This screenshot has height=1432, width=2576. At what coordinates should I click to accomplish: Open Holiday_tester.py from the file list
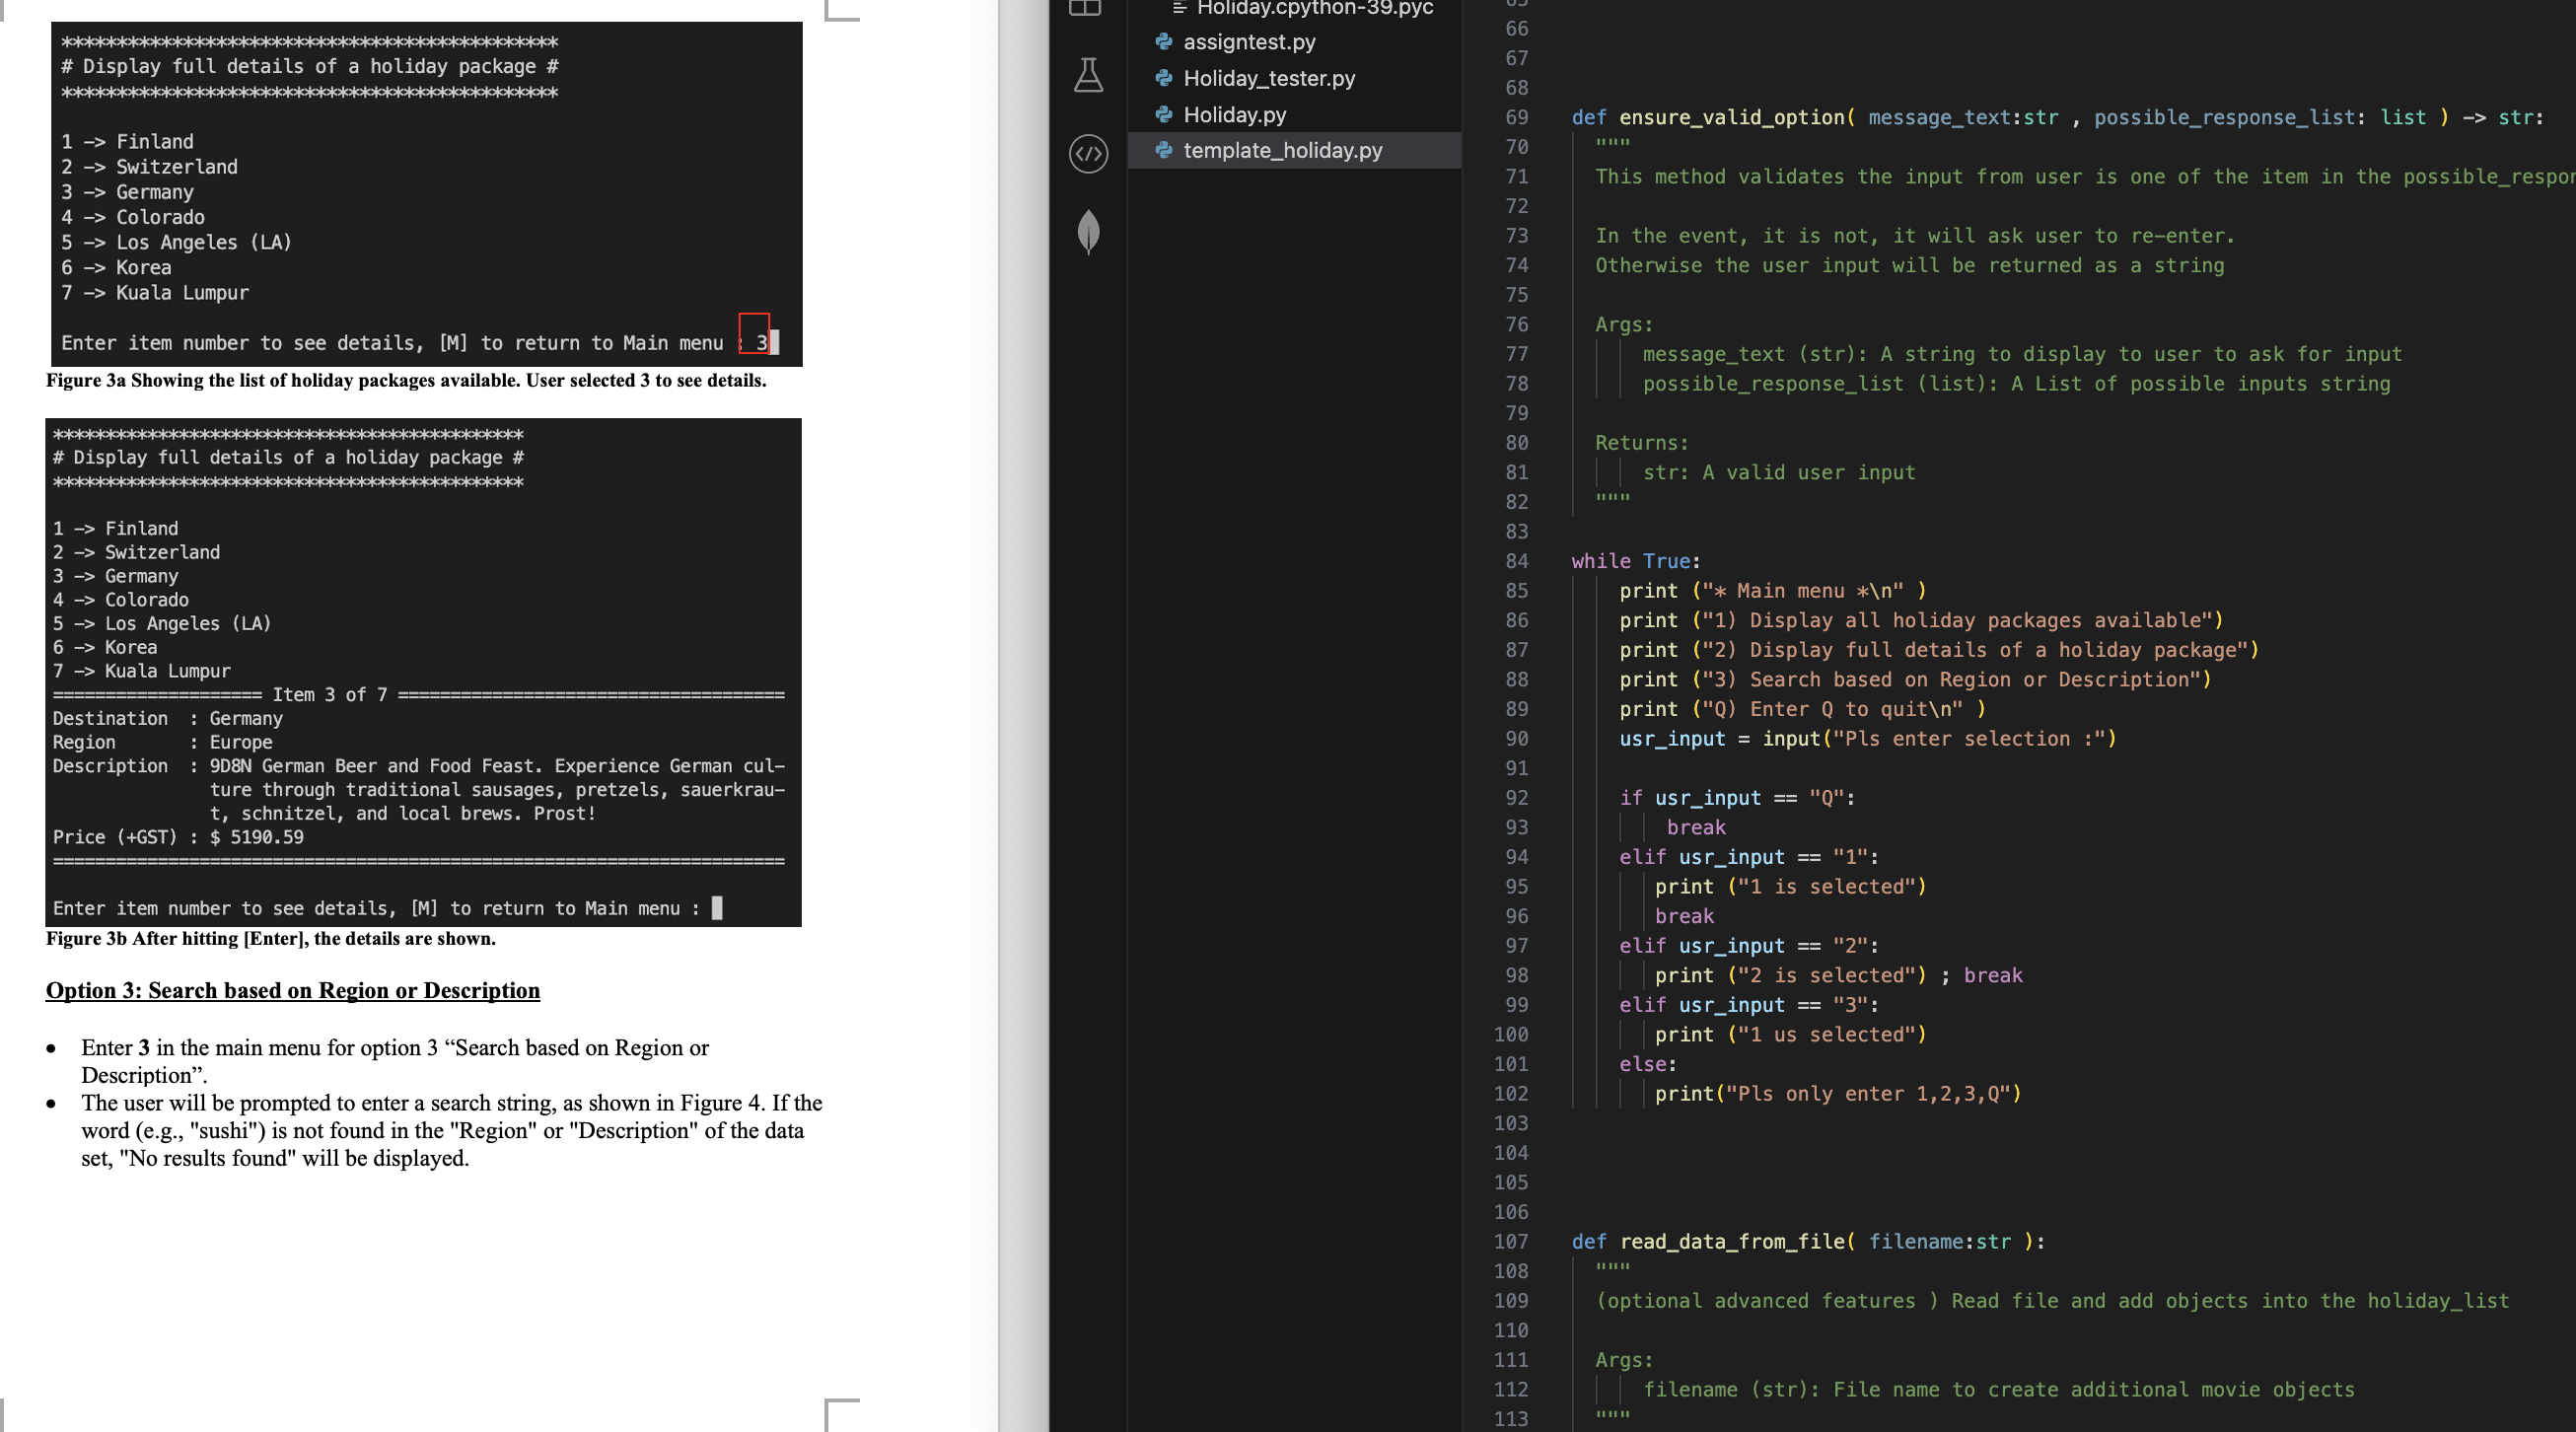click(x=1269, y=78)
